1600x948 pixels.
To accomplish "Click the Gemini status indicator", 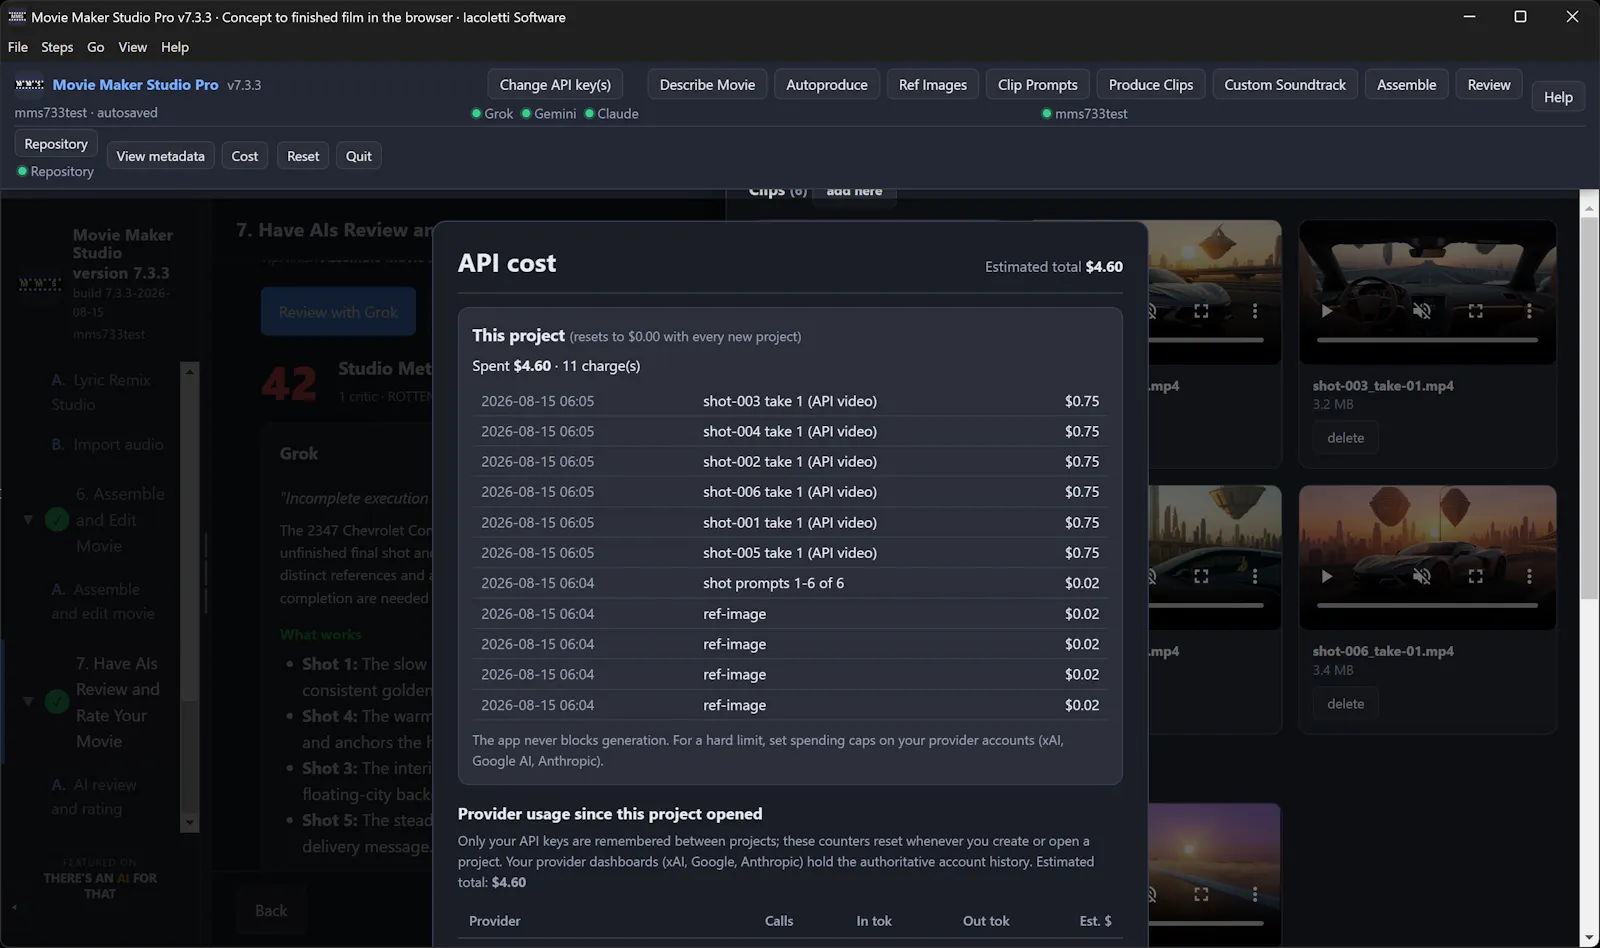I will [549, 113].
